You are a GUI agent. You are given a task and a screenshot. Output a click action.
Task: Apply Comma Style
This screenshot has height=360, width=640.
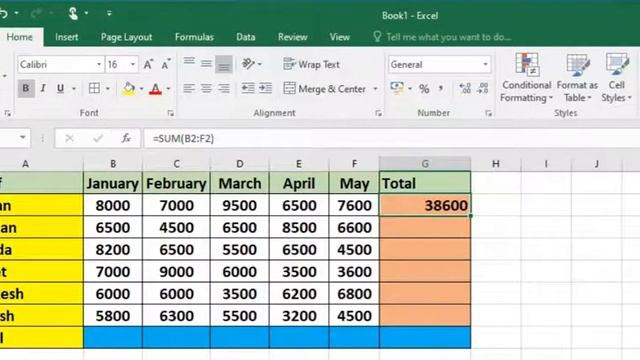(x=441, y=88)
